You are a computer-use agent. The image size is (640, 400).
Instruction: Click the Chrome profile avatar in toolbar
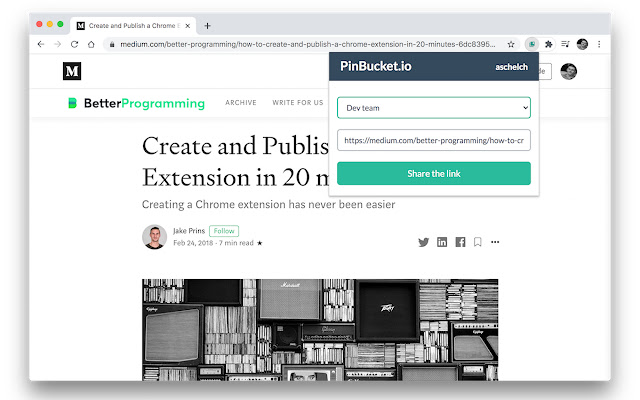tap(582, 44)
